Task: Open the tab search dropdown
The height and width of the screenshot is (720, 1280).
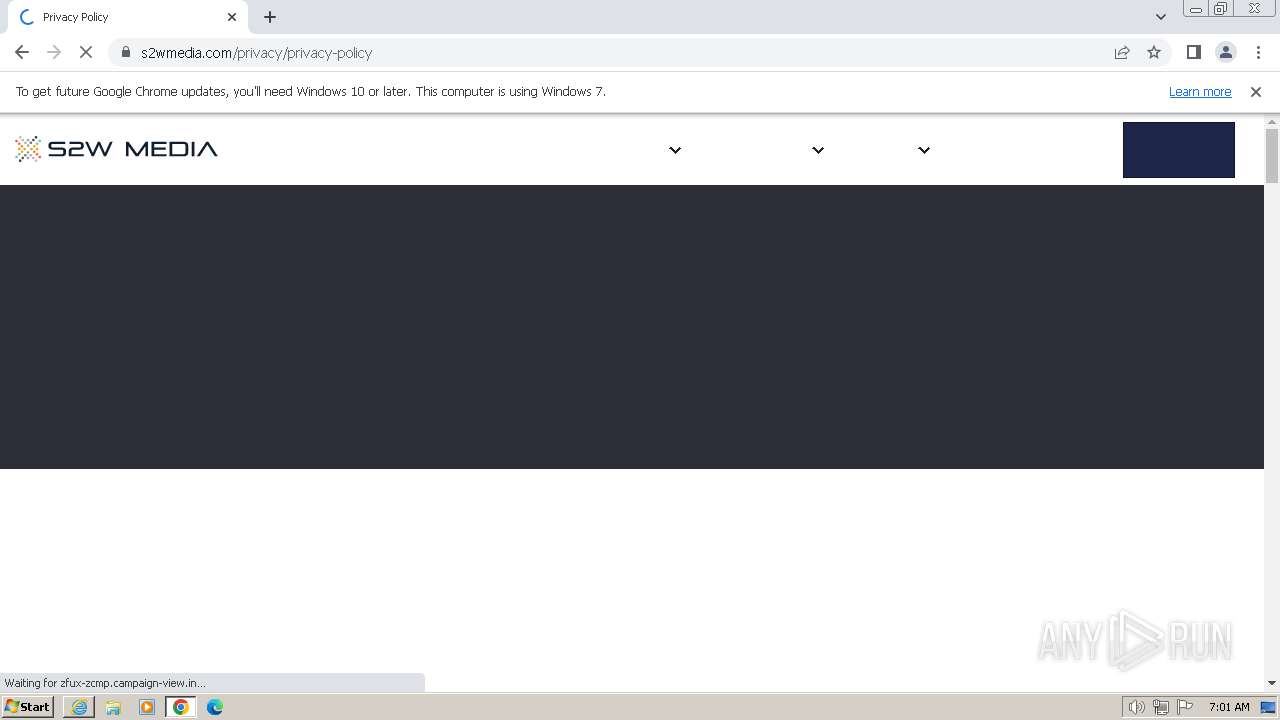Action: [1160, 17]
